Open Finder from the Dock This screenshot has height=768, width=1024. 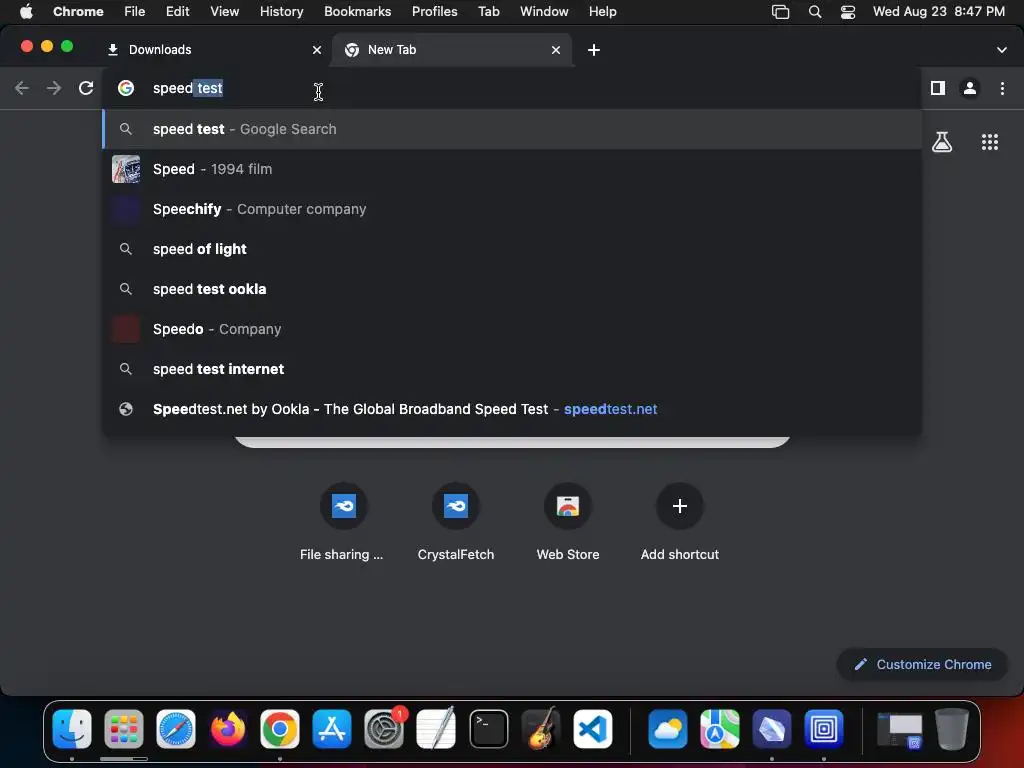(x=72, y=728)
